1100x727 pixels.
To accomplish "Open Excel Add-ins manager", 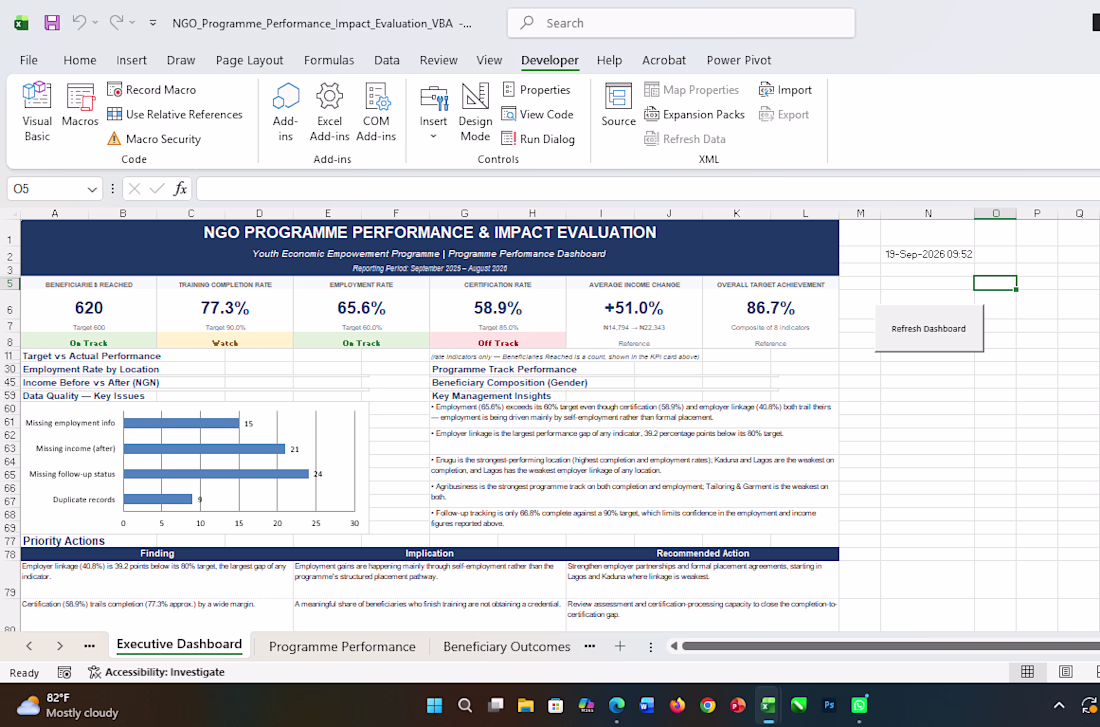I will [x=329, y=112].
